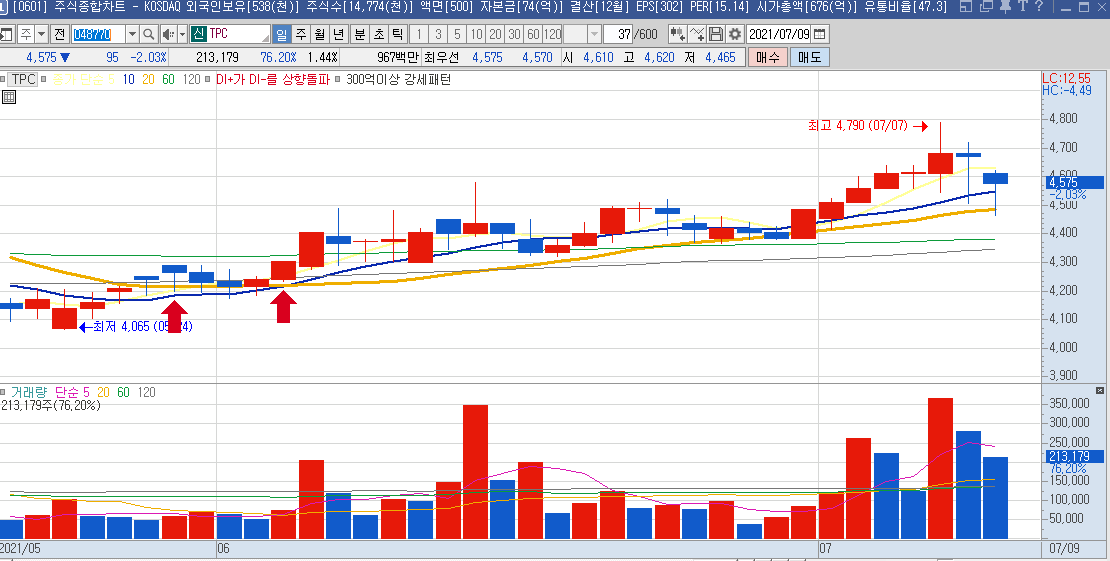Select the 120 interval button

click(553, 34)
